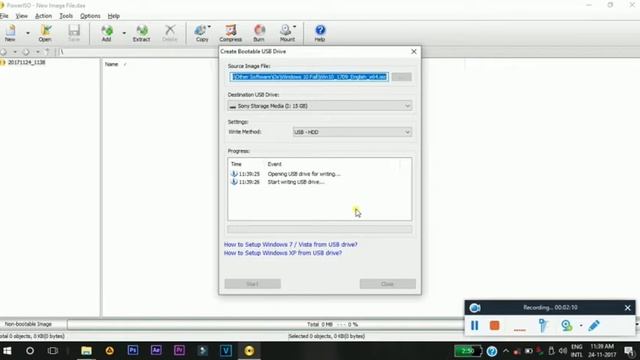The height and width of the screenshot is (360, 640).
Task: Click the greyed Save toolbar icon
Action: click(74, 33)
